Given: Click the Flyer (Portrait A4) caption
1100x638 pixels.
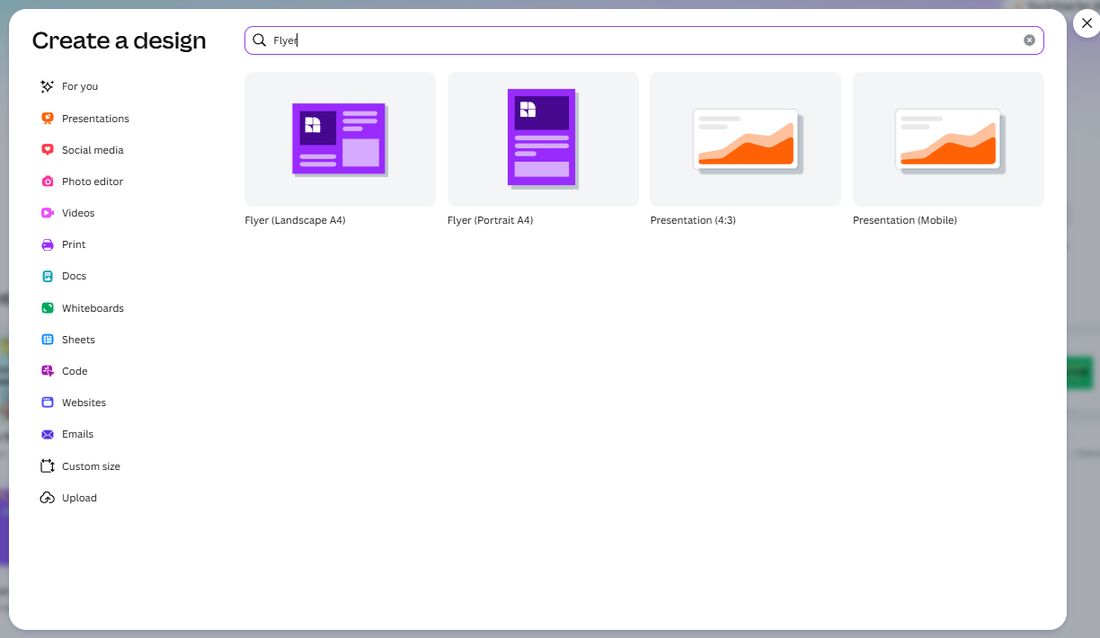Looking at the screenshot, I should [490, 220].
